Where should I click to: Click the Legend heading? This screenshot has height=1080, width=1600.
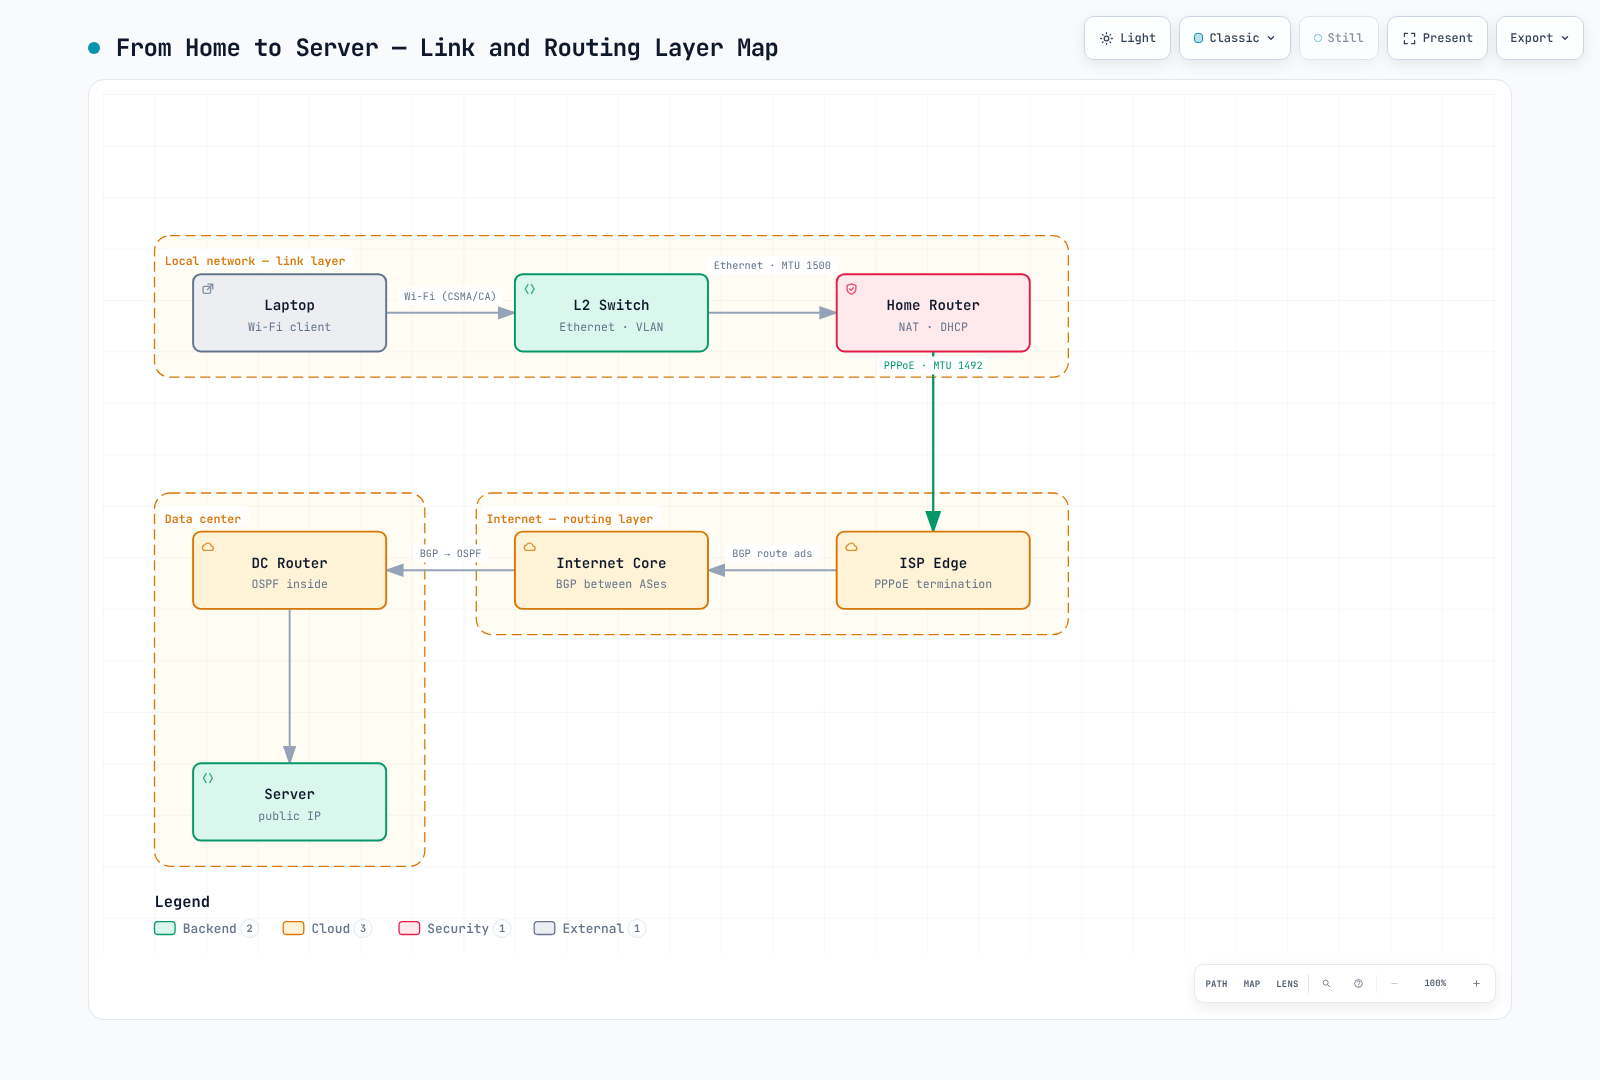[x=182, y=902]
